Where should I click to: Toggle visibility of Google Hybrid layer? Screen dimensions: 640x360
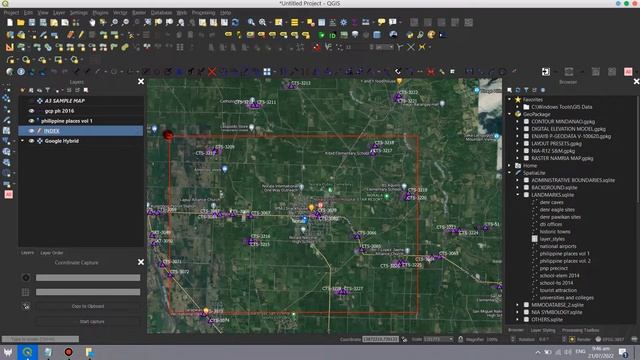point(31,141)
